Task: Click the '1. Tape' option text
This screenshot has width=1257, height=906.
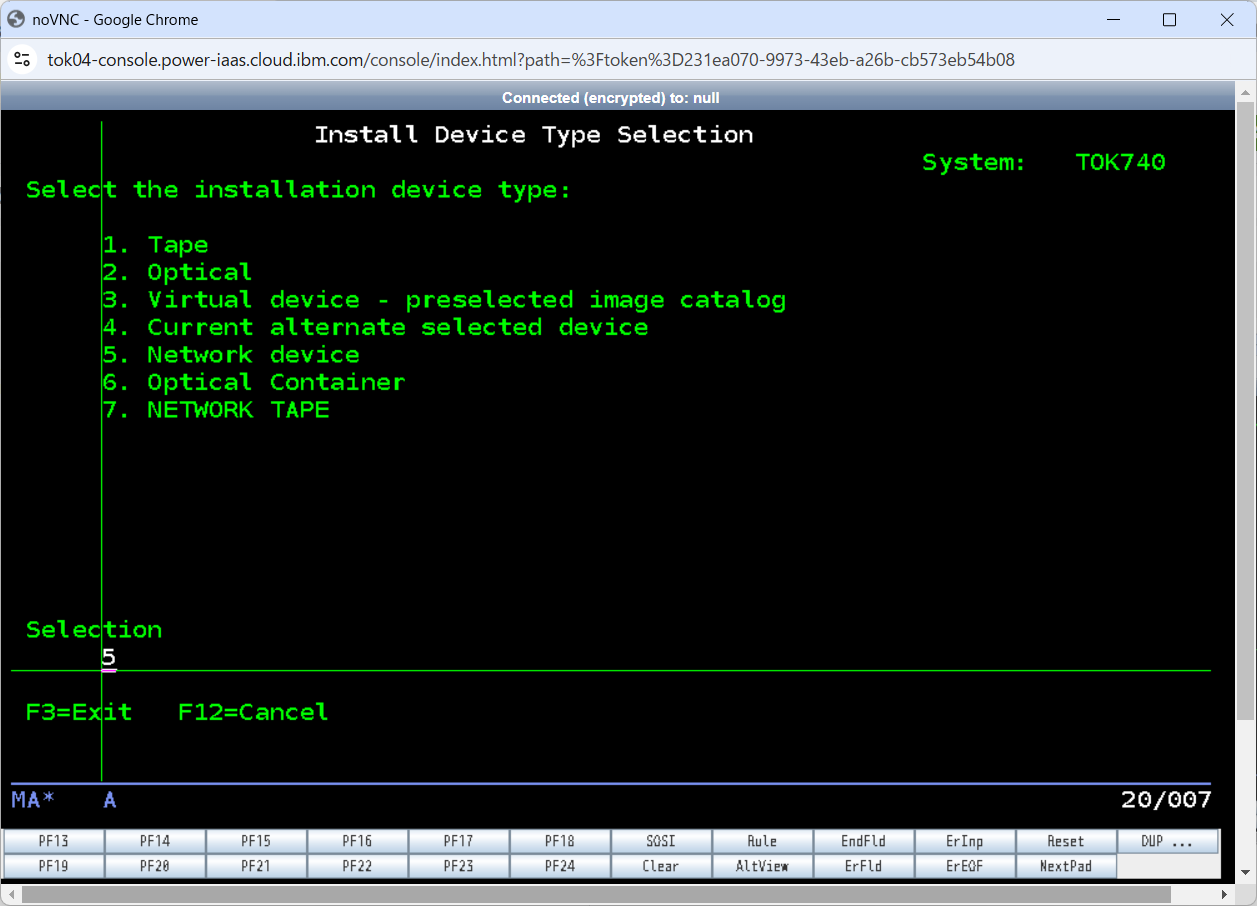Action: click(155, 245)
